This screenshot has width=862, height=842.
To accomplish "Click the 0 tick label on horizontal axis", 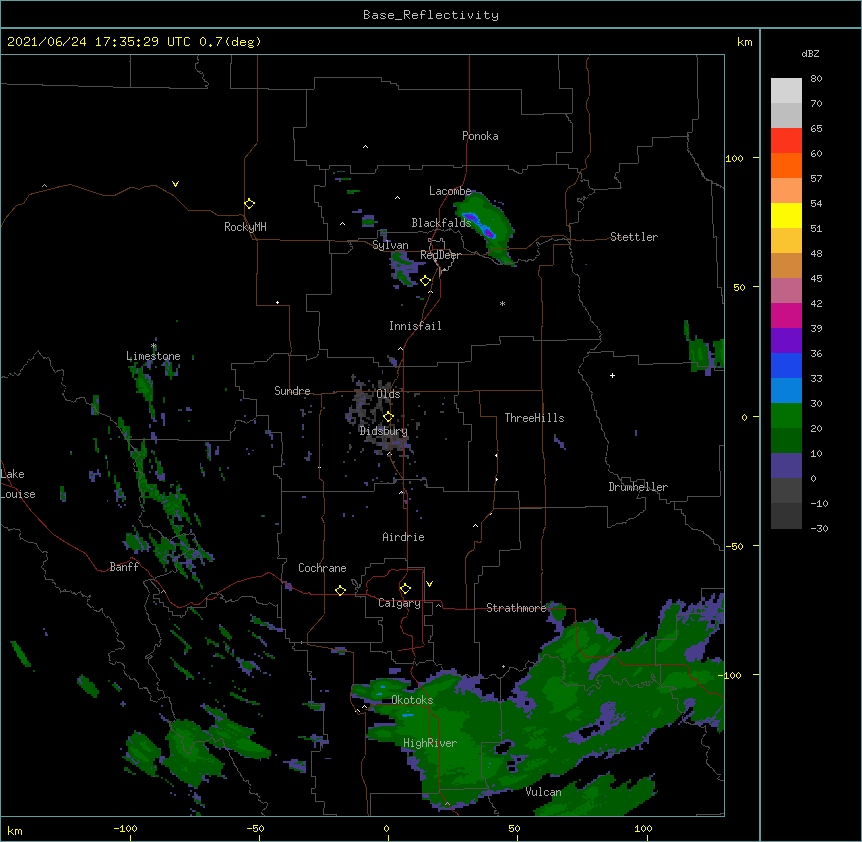I will tap(386, 828).
